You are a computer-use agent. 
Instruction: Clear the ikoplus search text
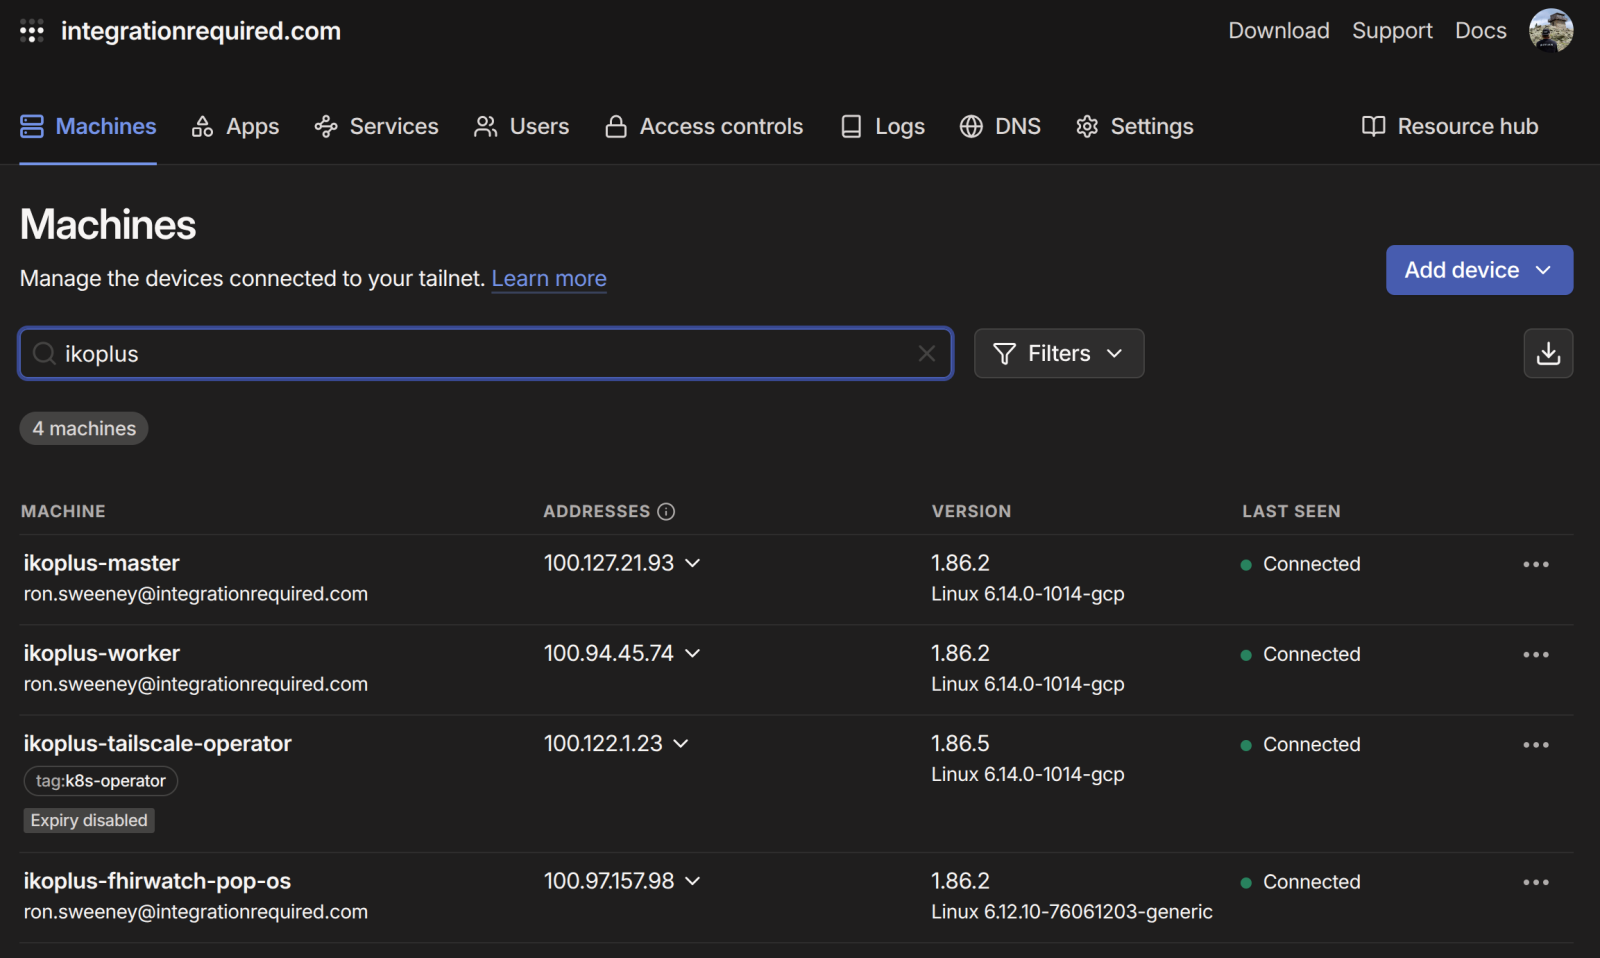pos(927,353)
